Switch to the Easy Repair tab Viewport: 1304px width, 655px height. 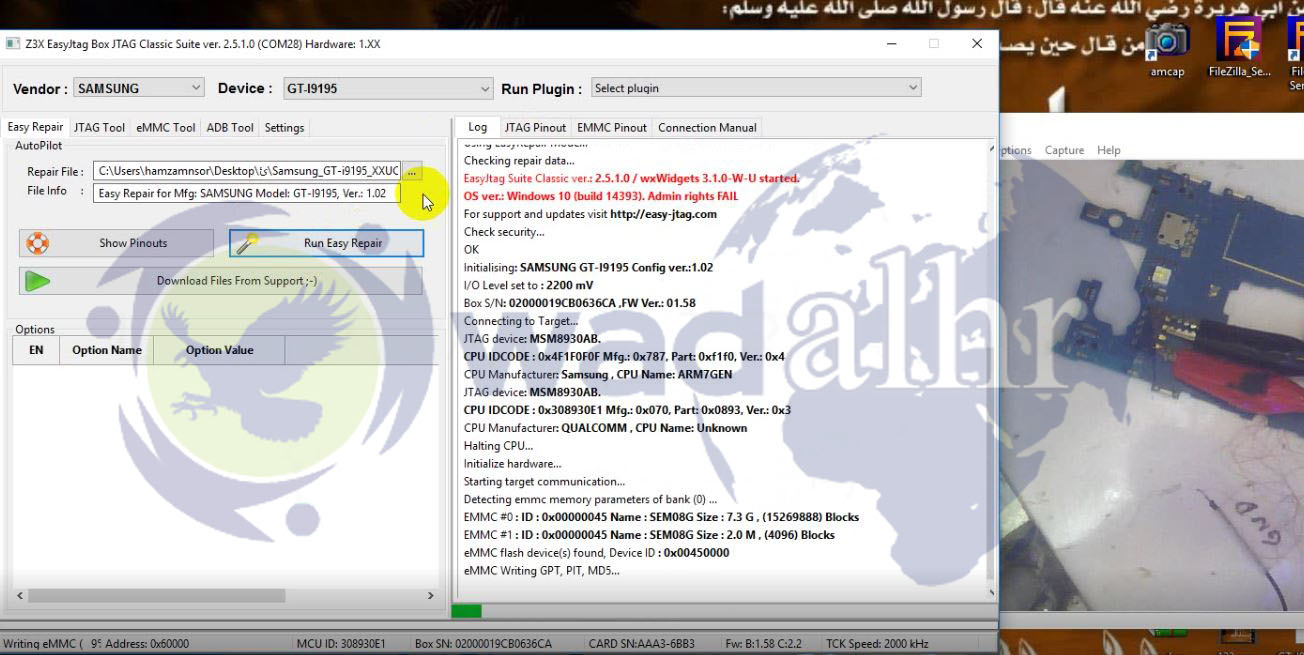pyautogui.click(x=35, y=127)
